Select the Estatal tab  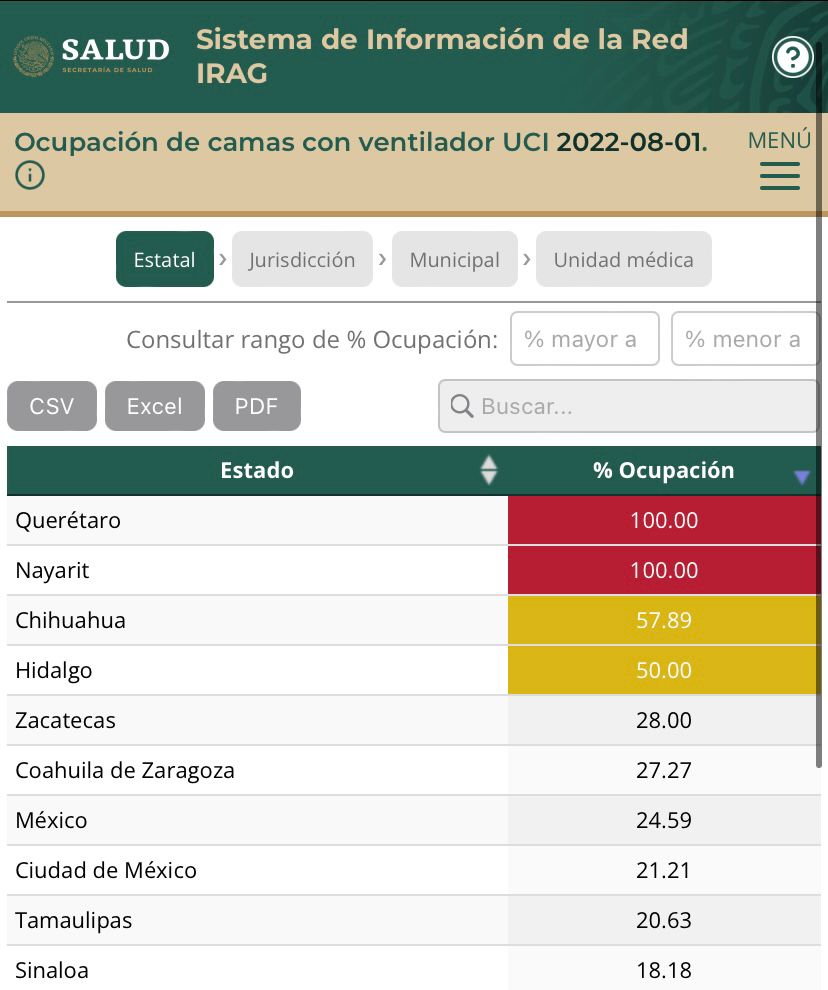tap(165, 259)
